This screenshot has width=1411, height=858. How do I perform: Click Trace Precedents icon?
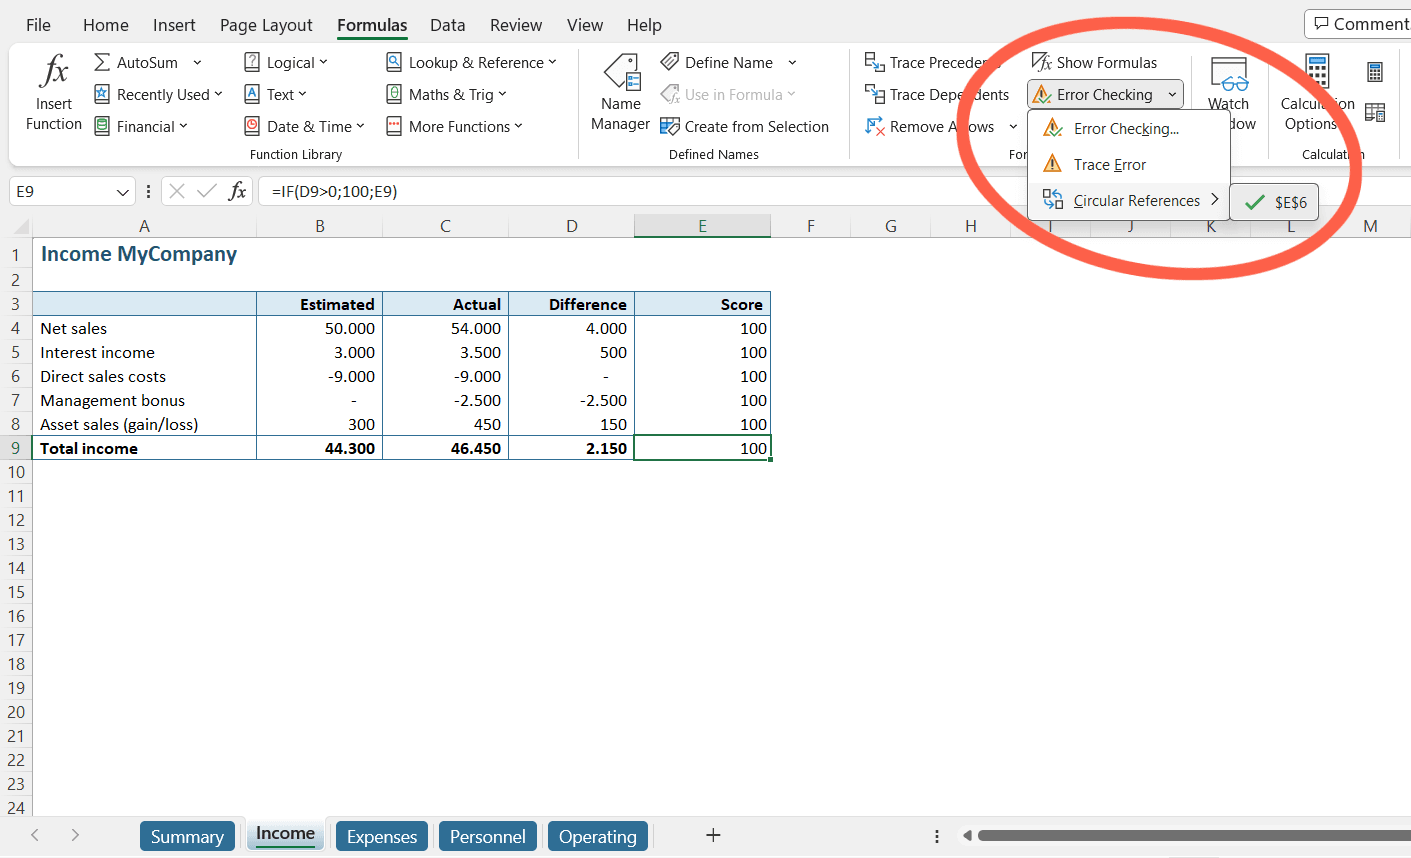pyautogui.click(x=875, y=63)
